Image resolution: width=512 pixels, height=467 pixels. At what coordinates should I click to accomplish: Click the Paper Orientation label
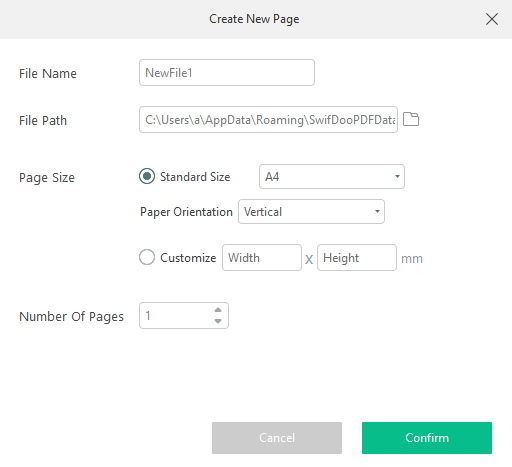coord(186,212)
